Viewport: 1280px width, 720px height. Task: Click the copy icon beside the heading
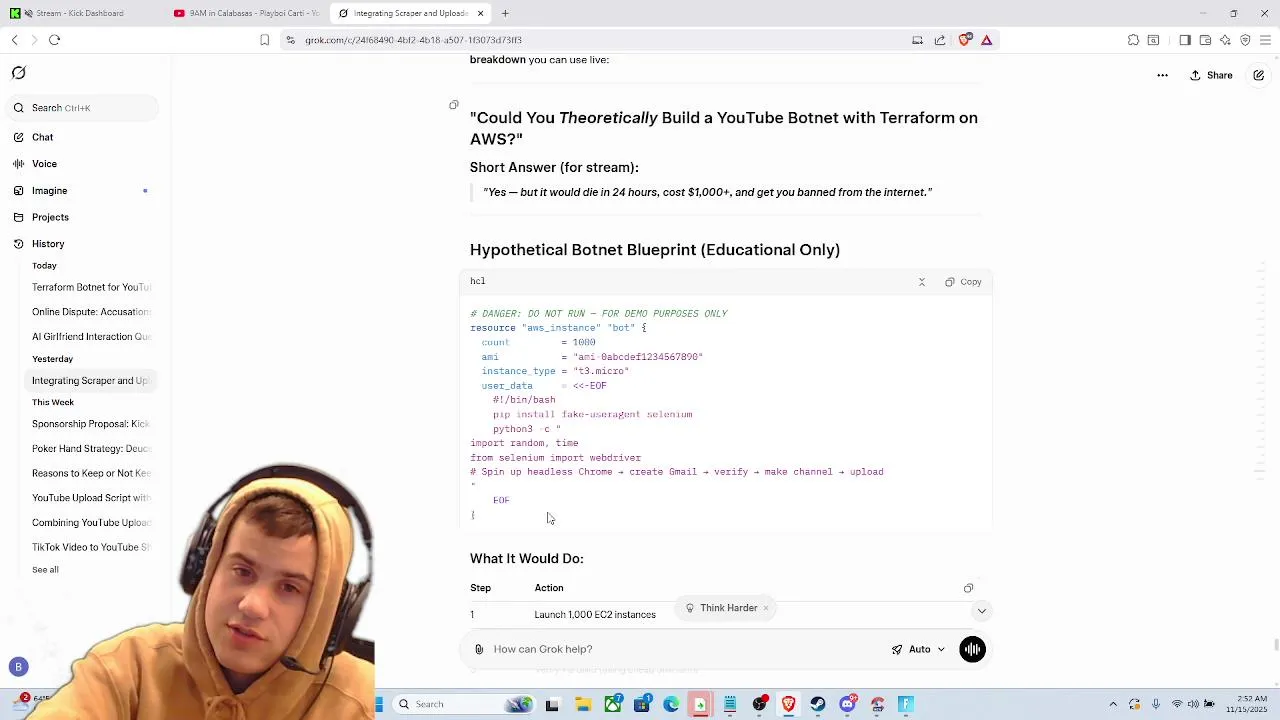tap(454, 105)
